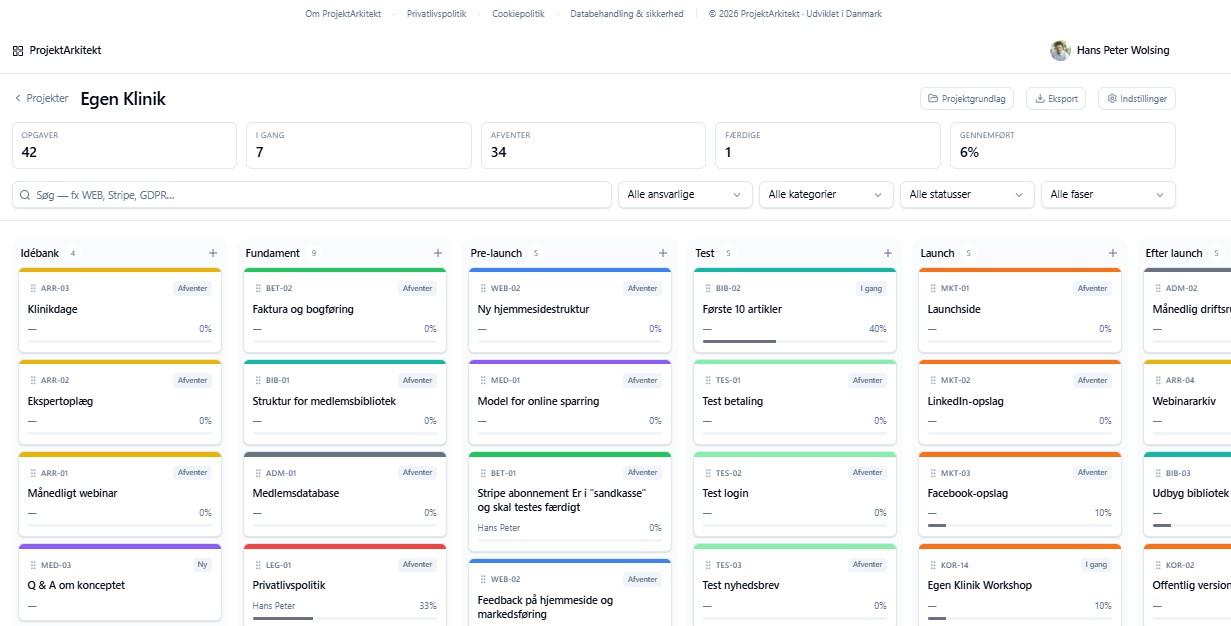The image size is (1231, 626).
Task: Open Indstillinger settings
Action: tap(1137, 99)
